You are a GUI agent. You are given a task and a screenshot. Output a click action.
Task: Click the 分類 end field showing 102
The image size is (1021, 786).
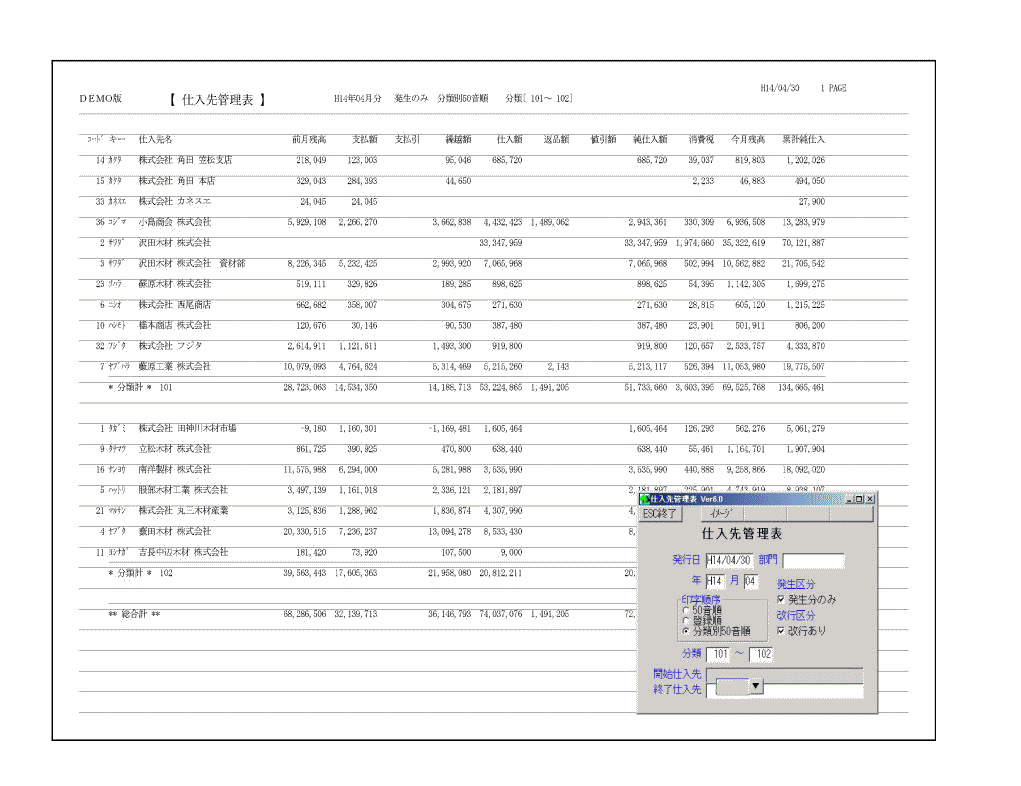[x=762, y=654]
